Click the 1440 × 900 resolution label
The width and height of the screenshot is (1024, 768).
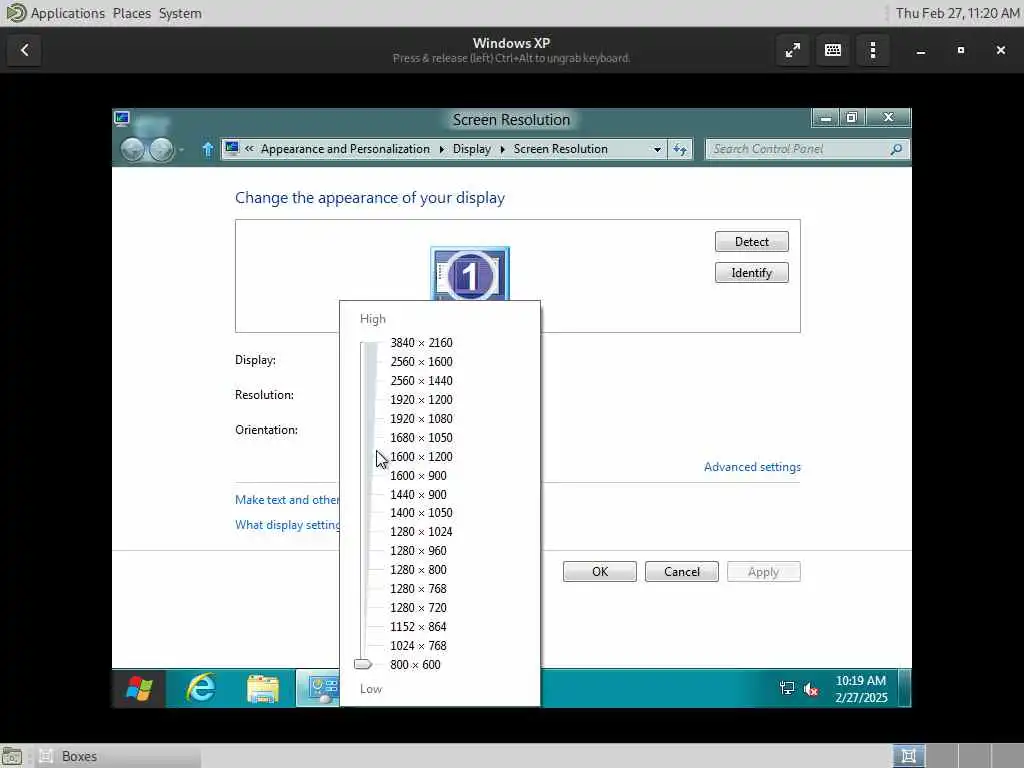[419, 494]
